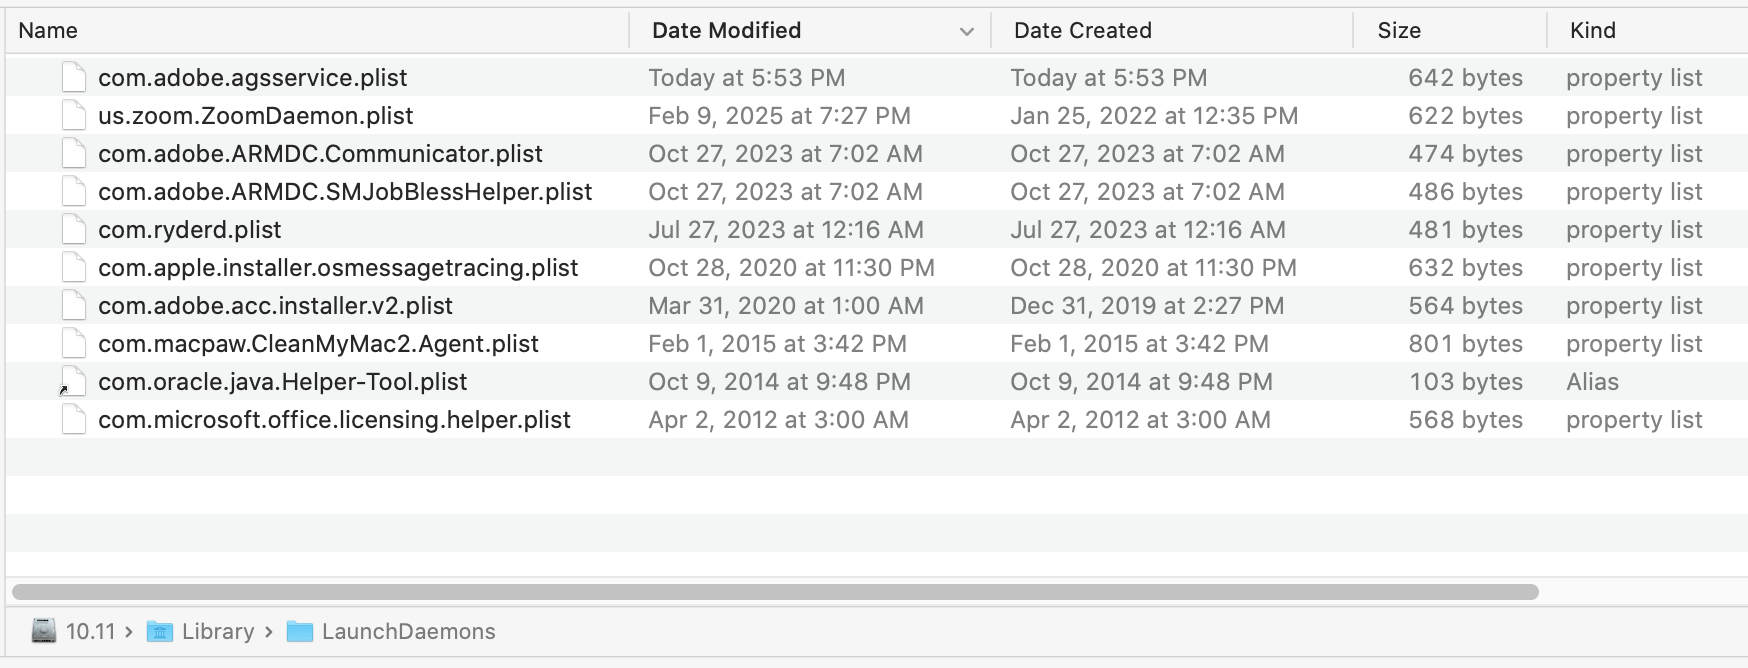
Task: Click the Library folder icon in path bar
Action: coord(160,631)
